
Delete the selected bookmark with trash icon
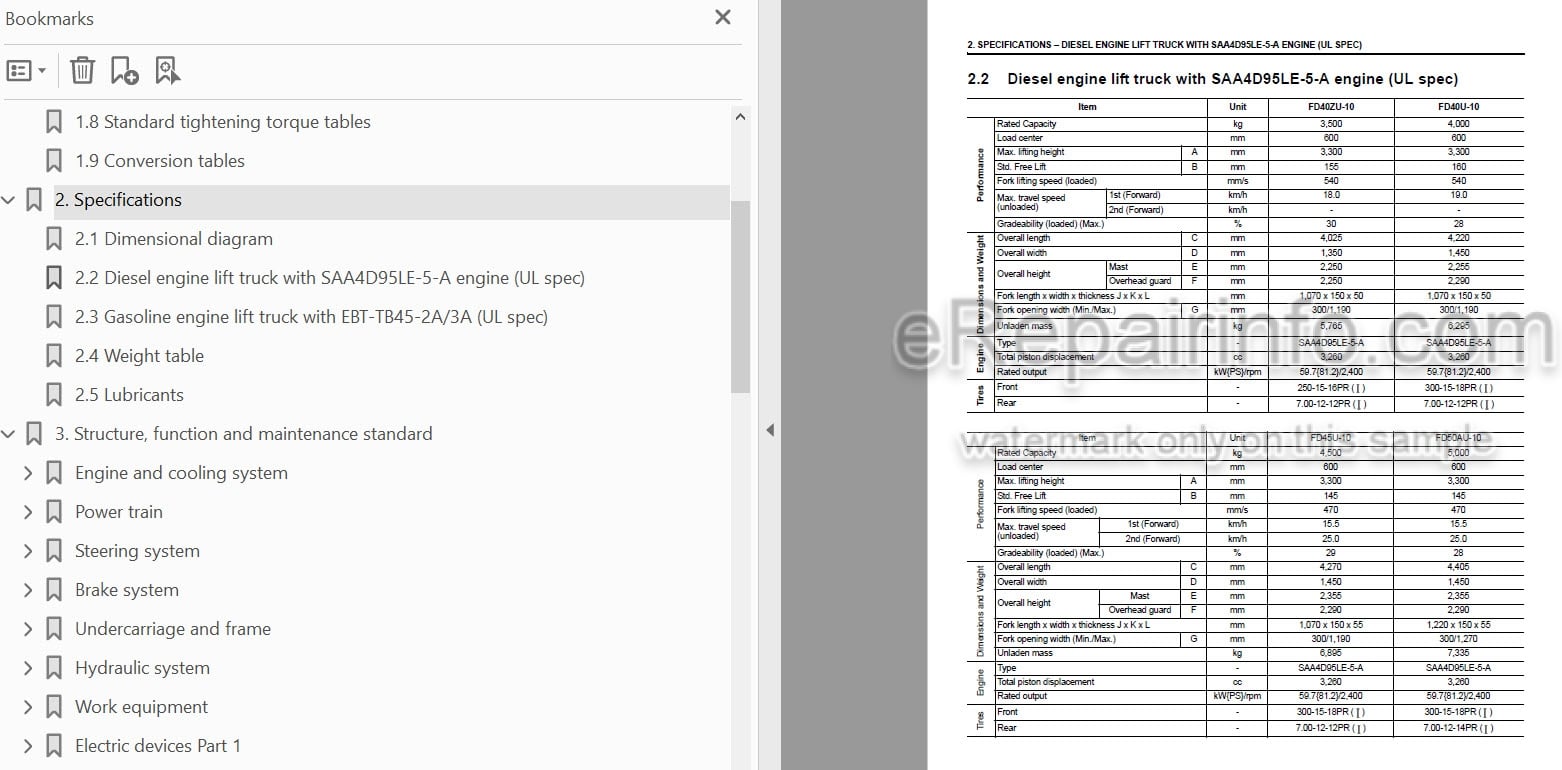tap(82, 71)
